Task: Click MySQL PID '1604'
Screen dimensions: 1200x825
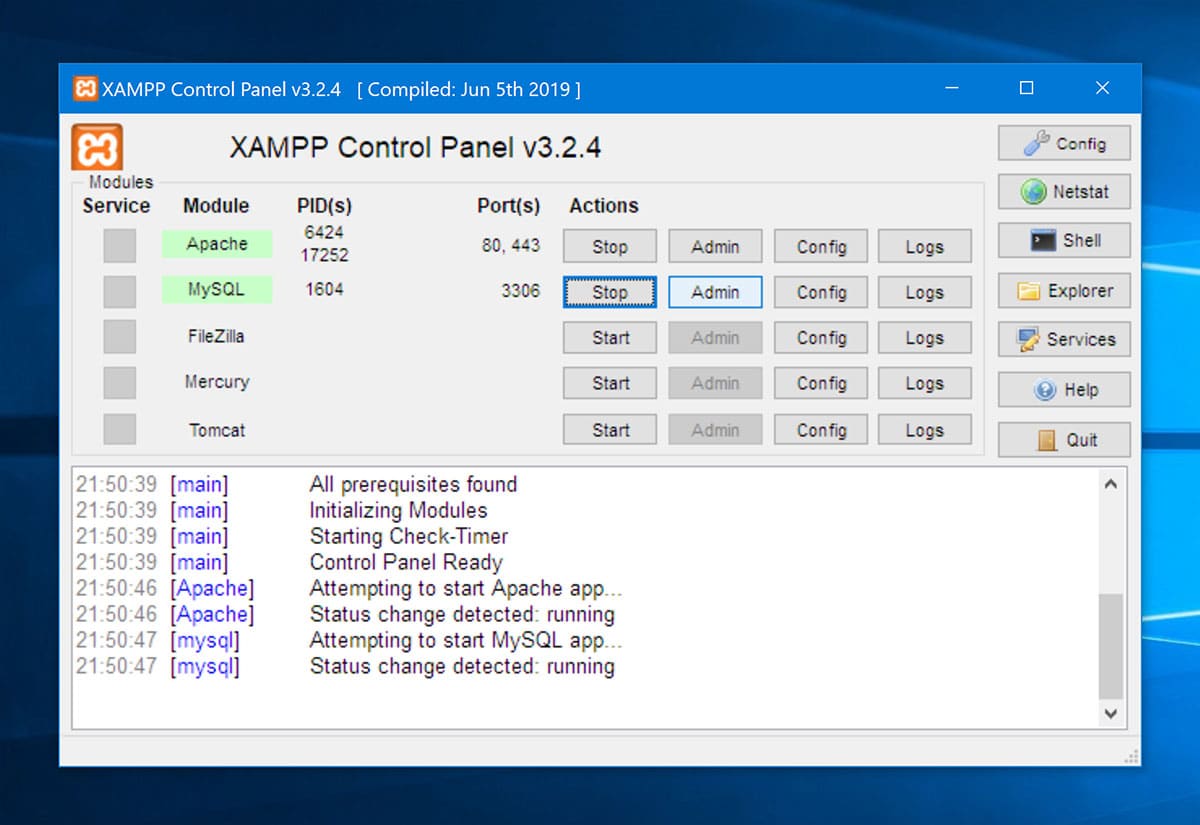Action: (x=325, y=289)
